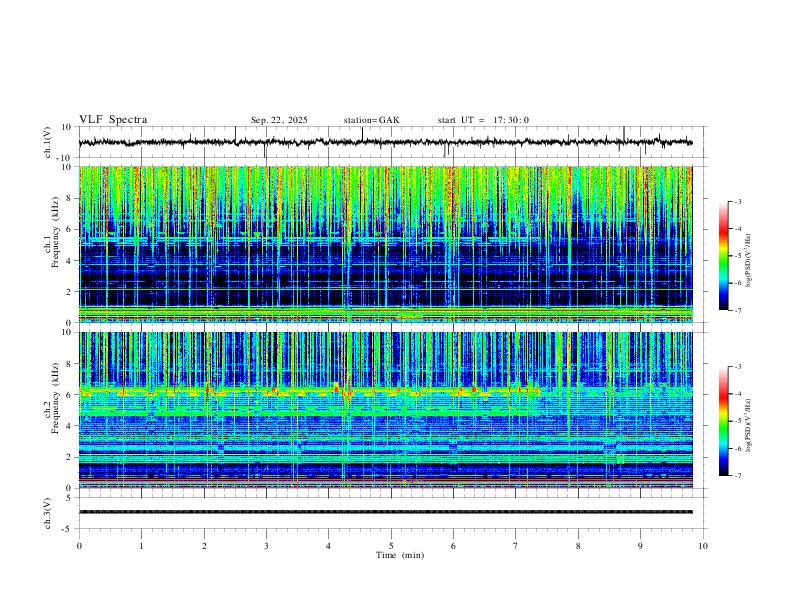The width and height of the screenshot is (792, 612).
Task: Click the date label "Sep. 22, 2025"
Action: (x=279, y=120)
